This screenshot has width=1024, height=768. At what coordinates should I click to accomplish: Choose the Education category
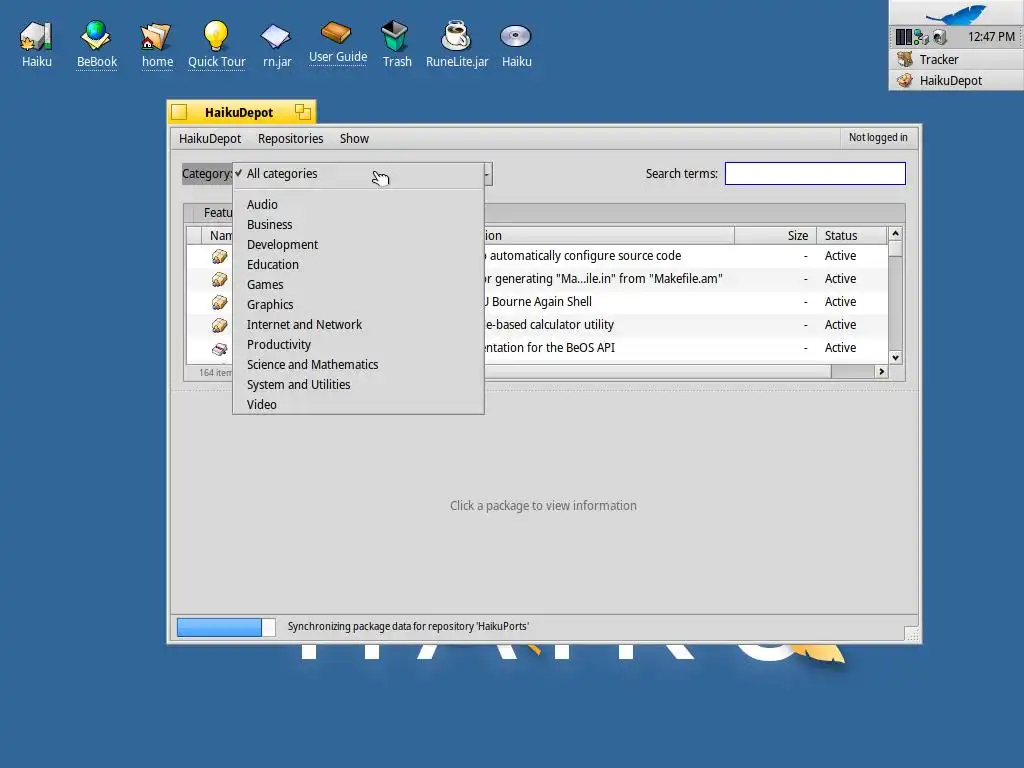(358, 264)
